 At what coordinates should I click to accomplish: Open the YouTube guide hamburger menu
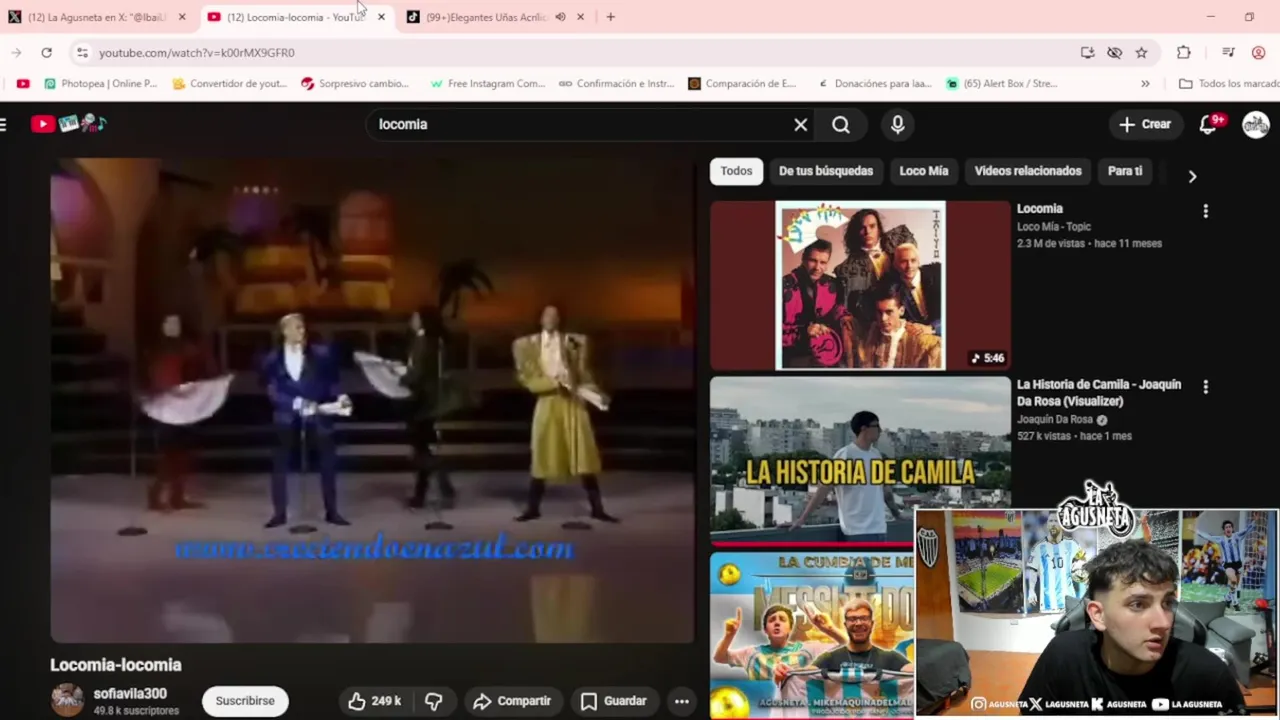click(x=4, y=124)
